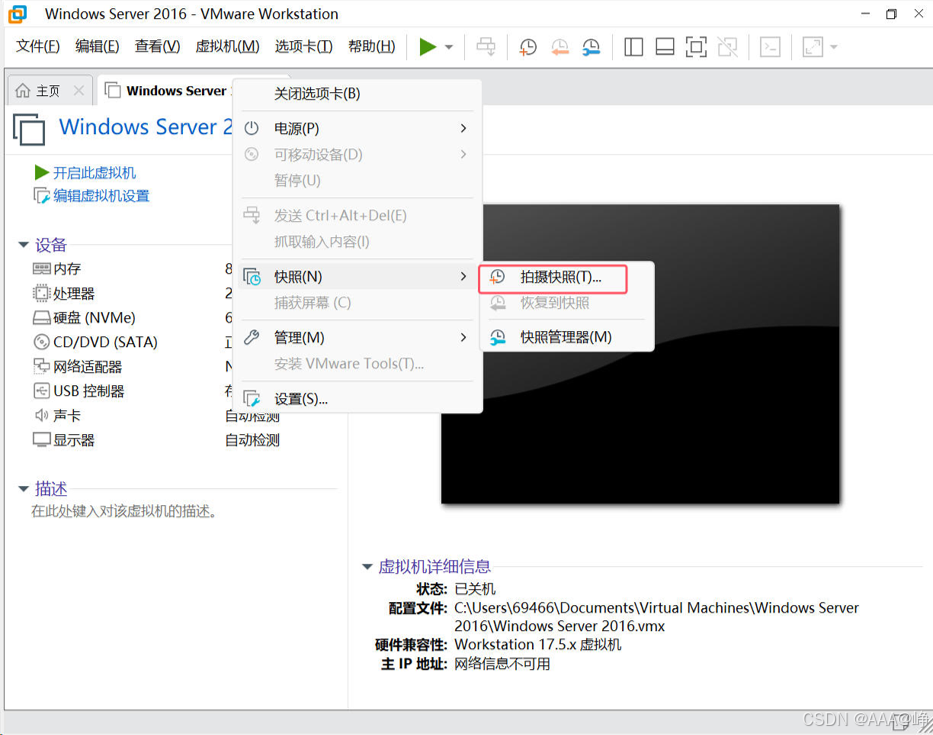Click the 自动检测 value for 显示器
The image size is (933, 735).
(252, 440)
